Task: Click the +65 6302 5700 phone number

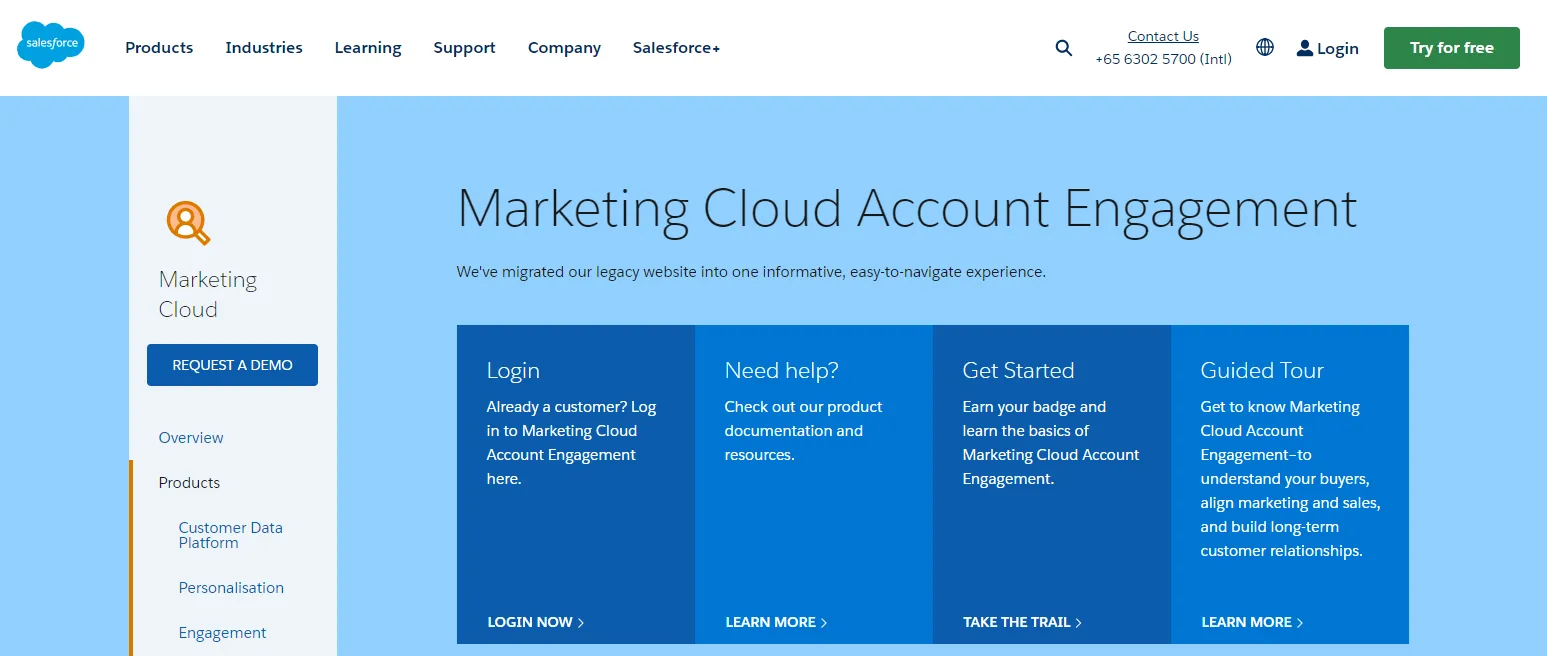Action: tap(1163, 59)
